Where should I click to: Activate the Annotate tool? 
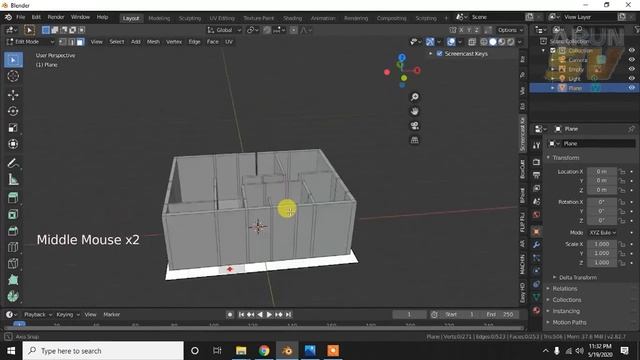(13, 163)
